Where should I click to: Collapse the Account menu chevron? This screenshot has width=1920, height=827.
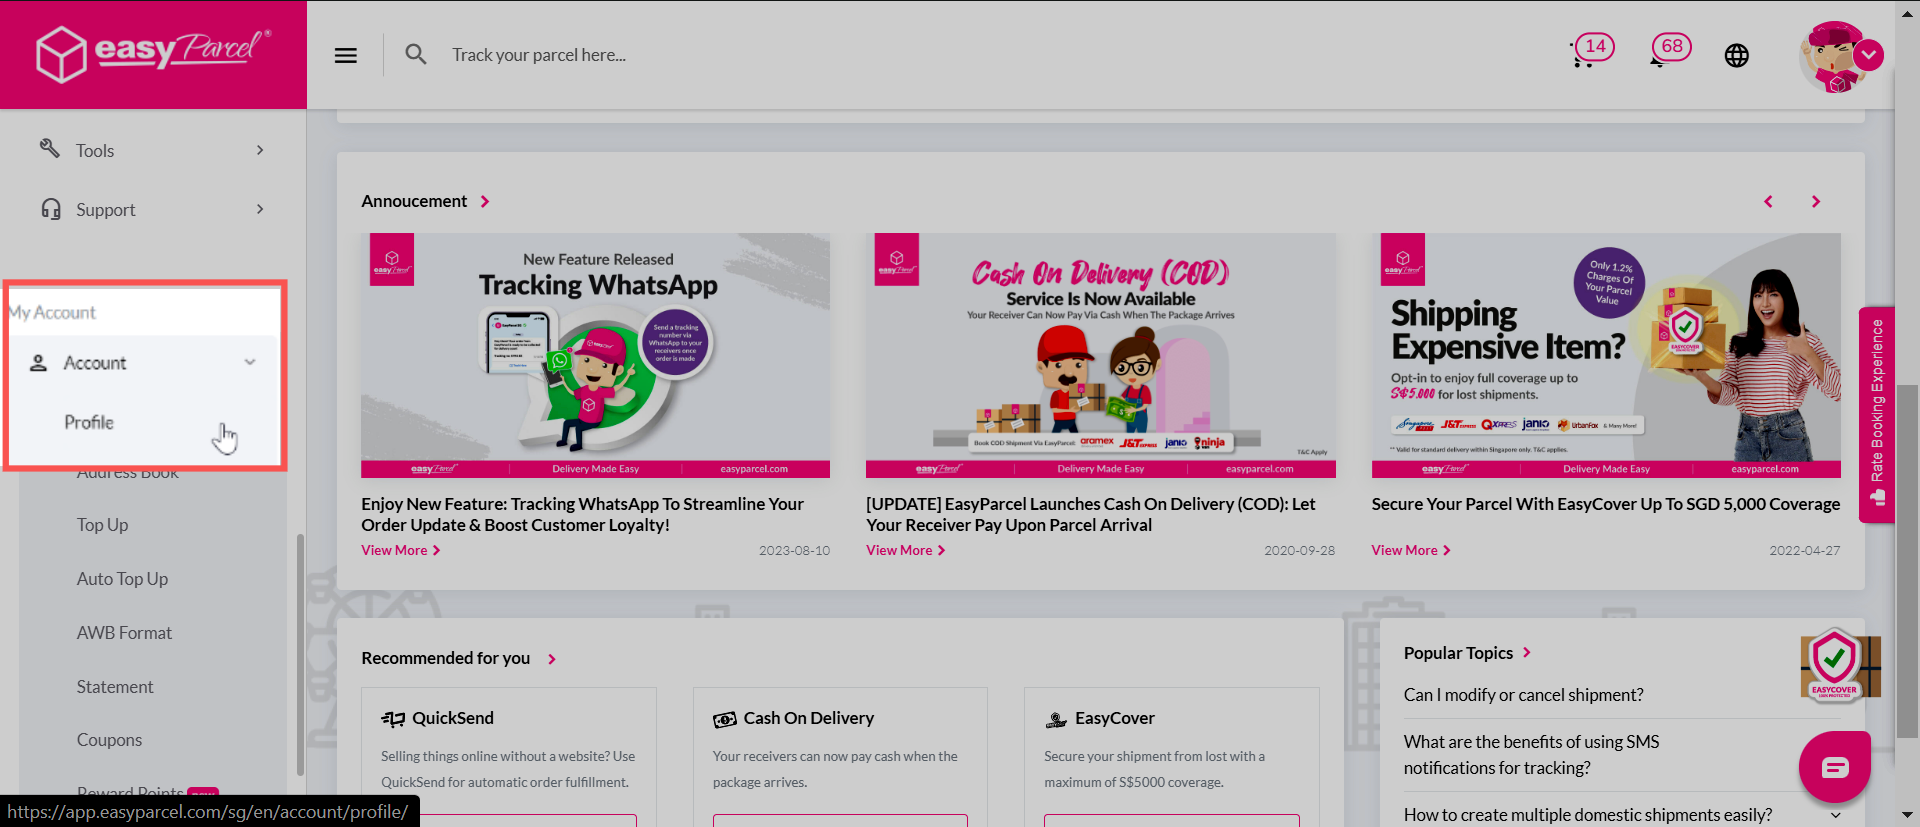click(x=250, y=362)
